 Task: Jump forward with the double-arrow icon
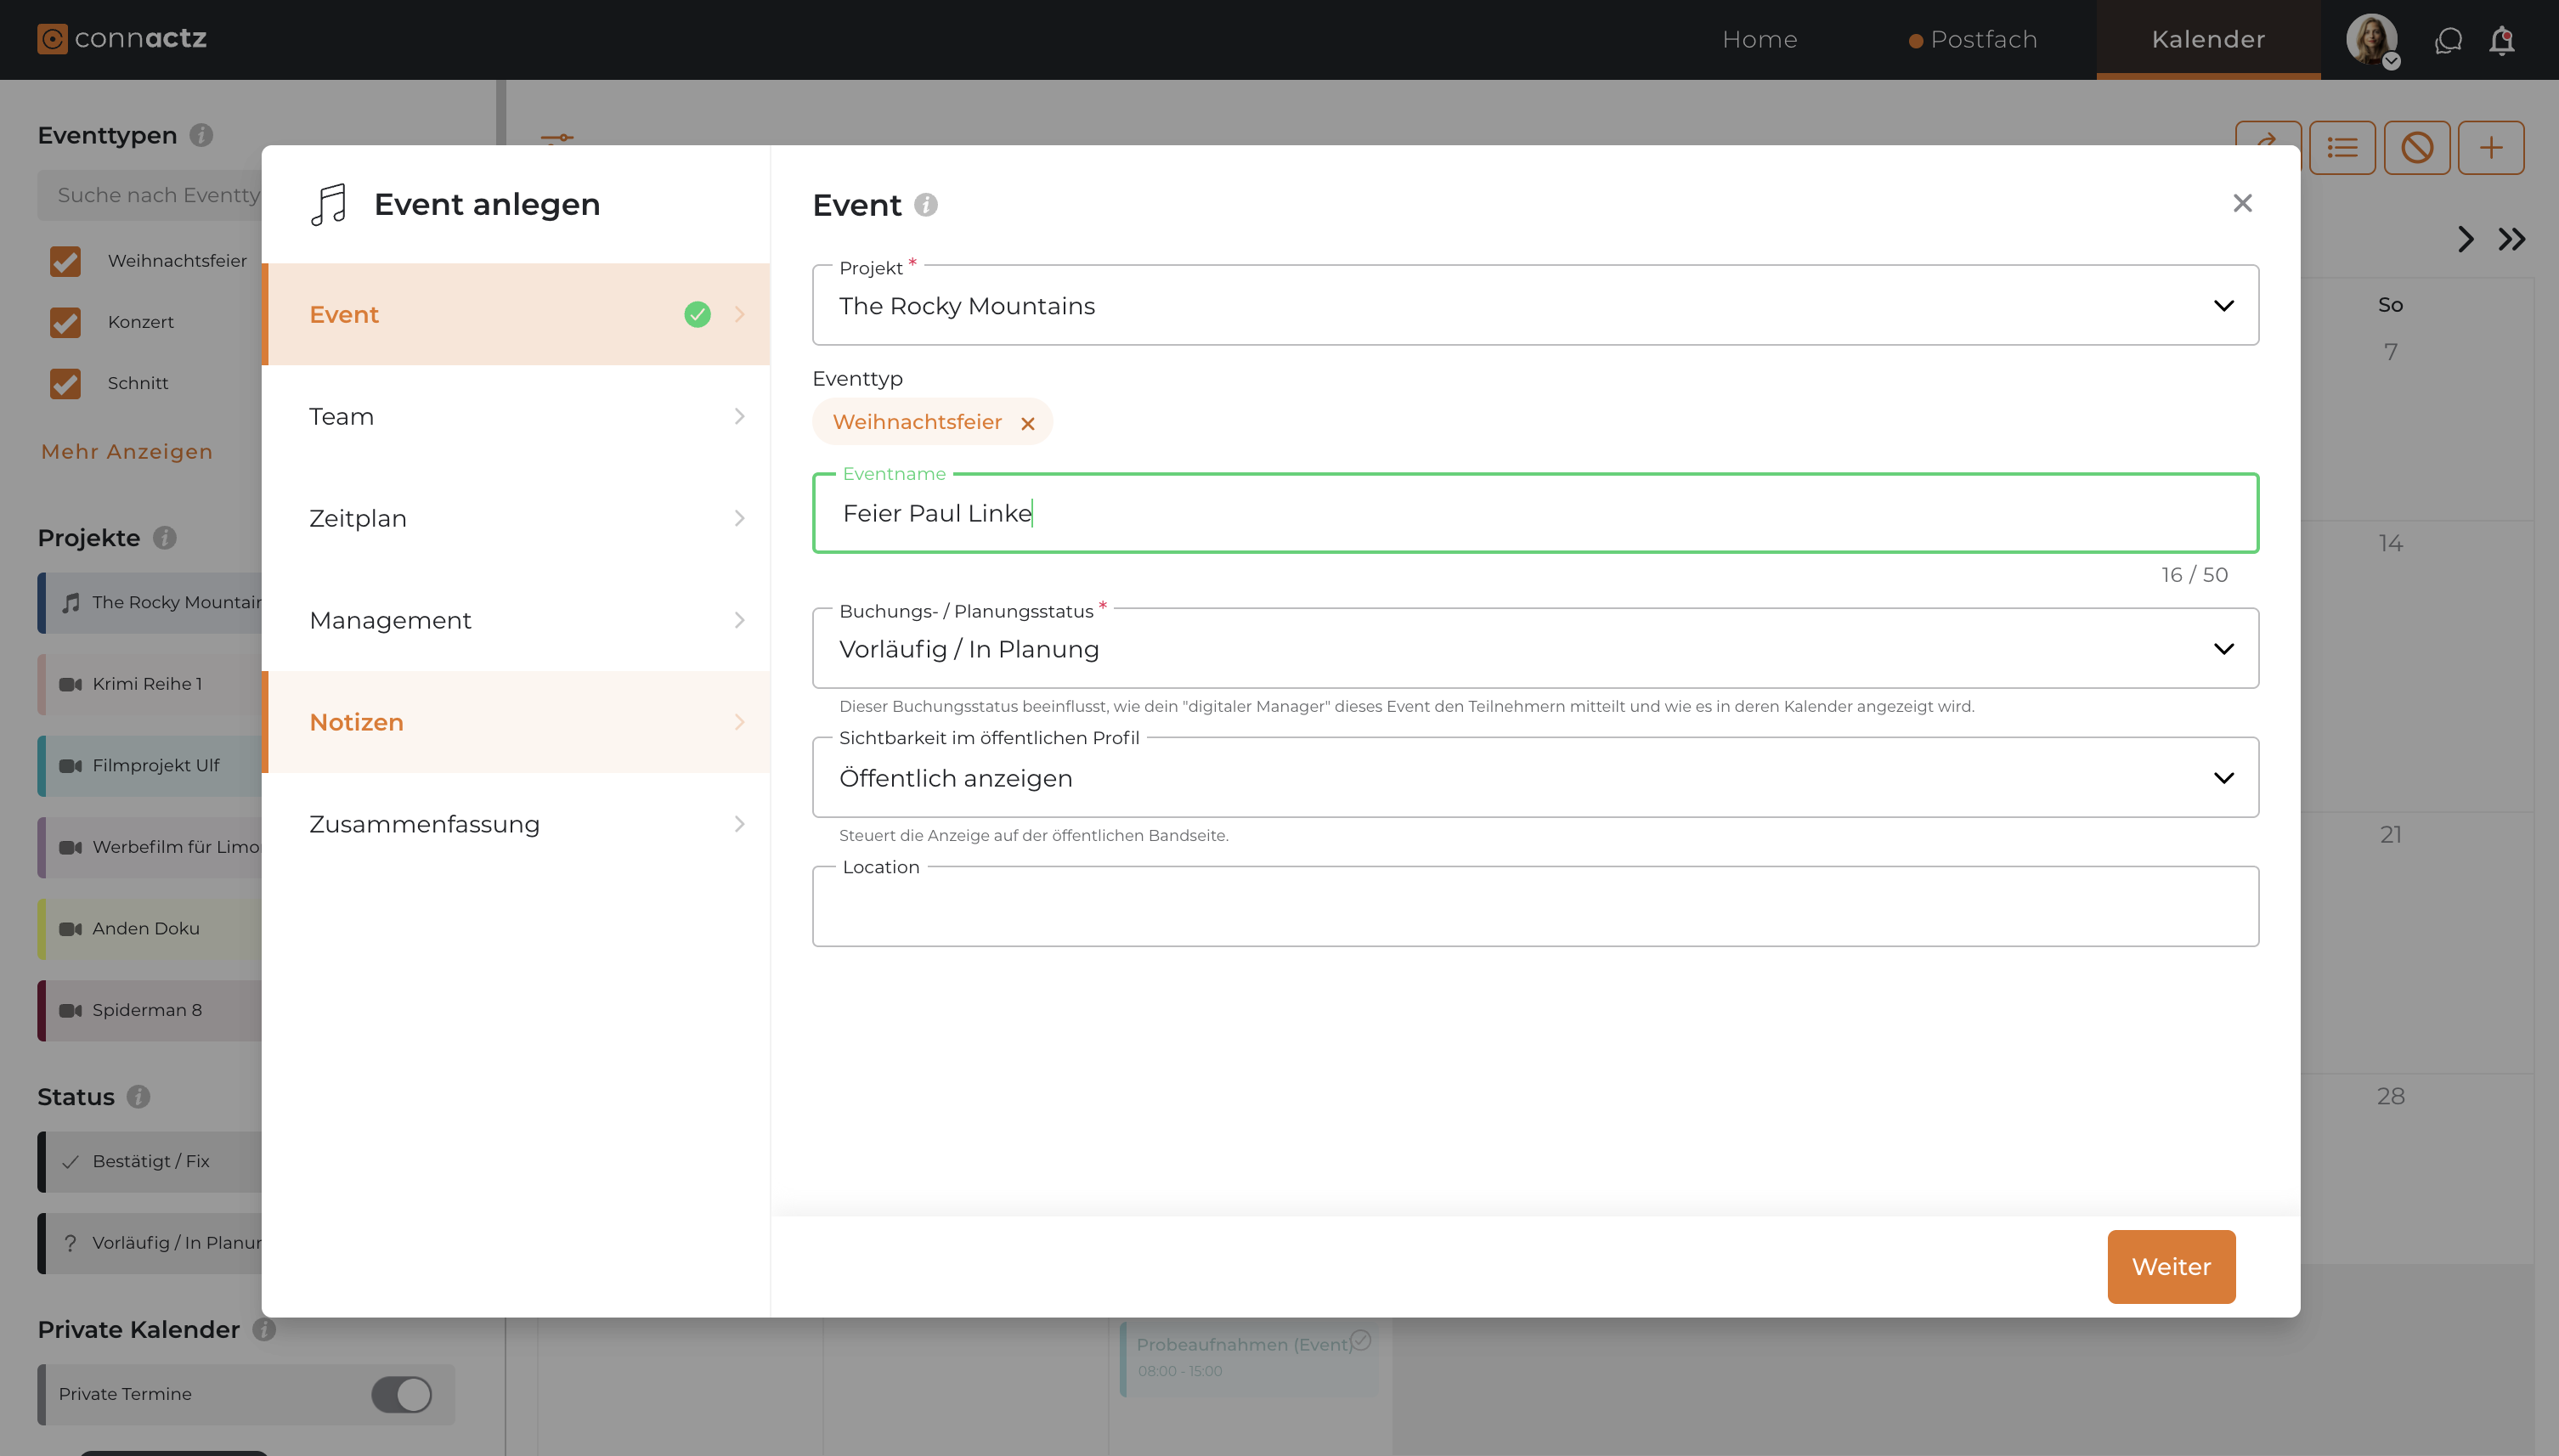coord(2511,239)
